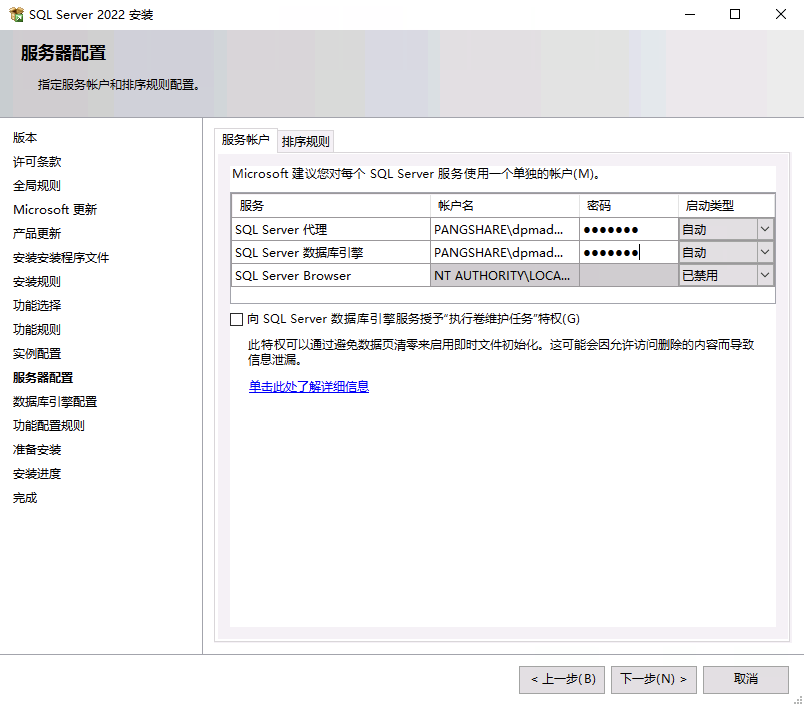The height and width of the screenshot is (706, 804).
Task: Enable the volume maintenance task privilege checkbox
Action: [x=236, y=319]
